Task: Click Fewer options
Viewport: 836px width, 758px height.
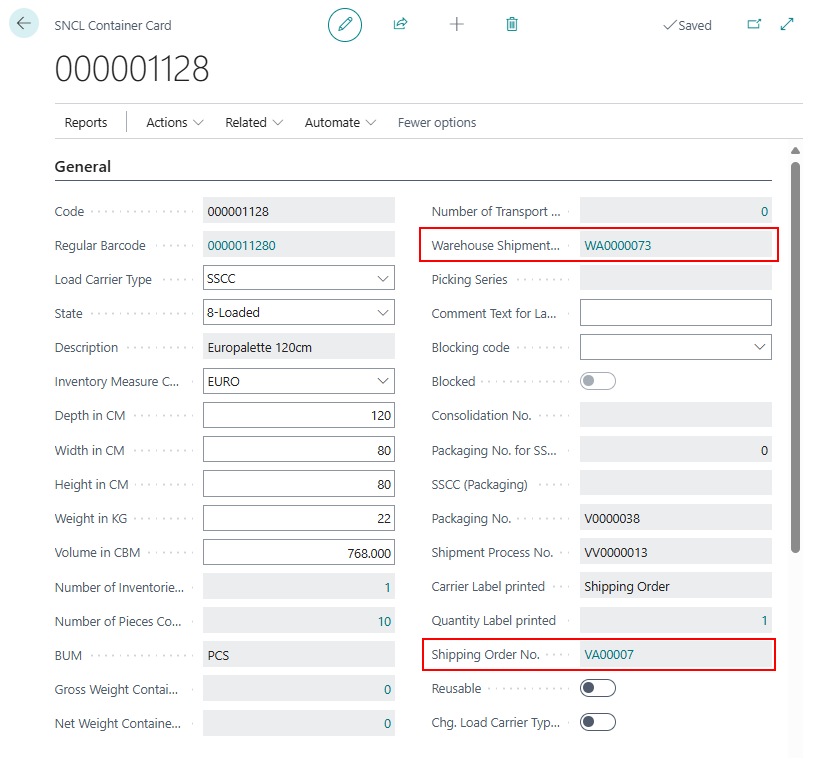Action: [437, 122]
